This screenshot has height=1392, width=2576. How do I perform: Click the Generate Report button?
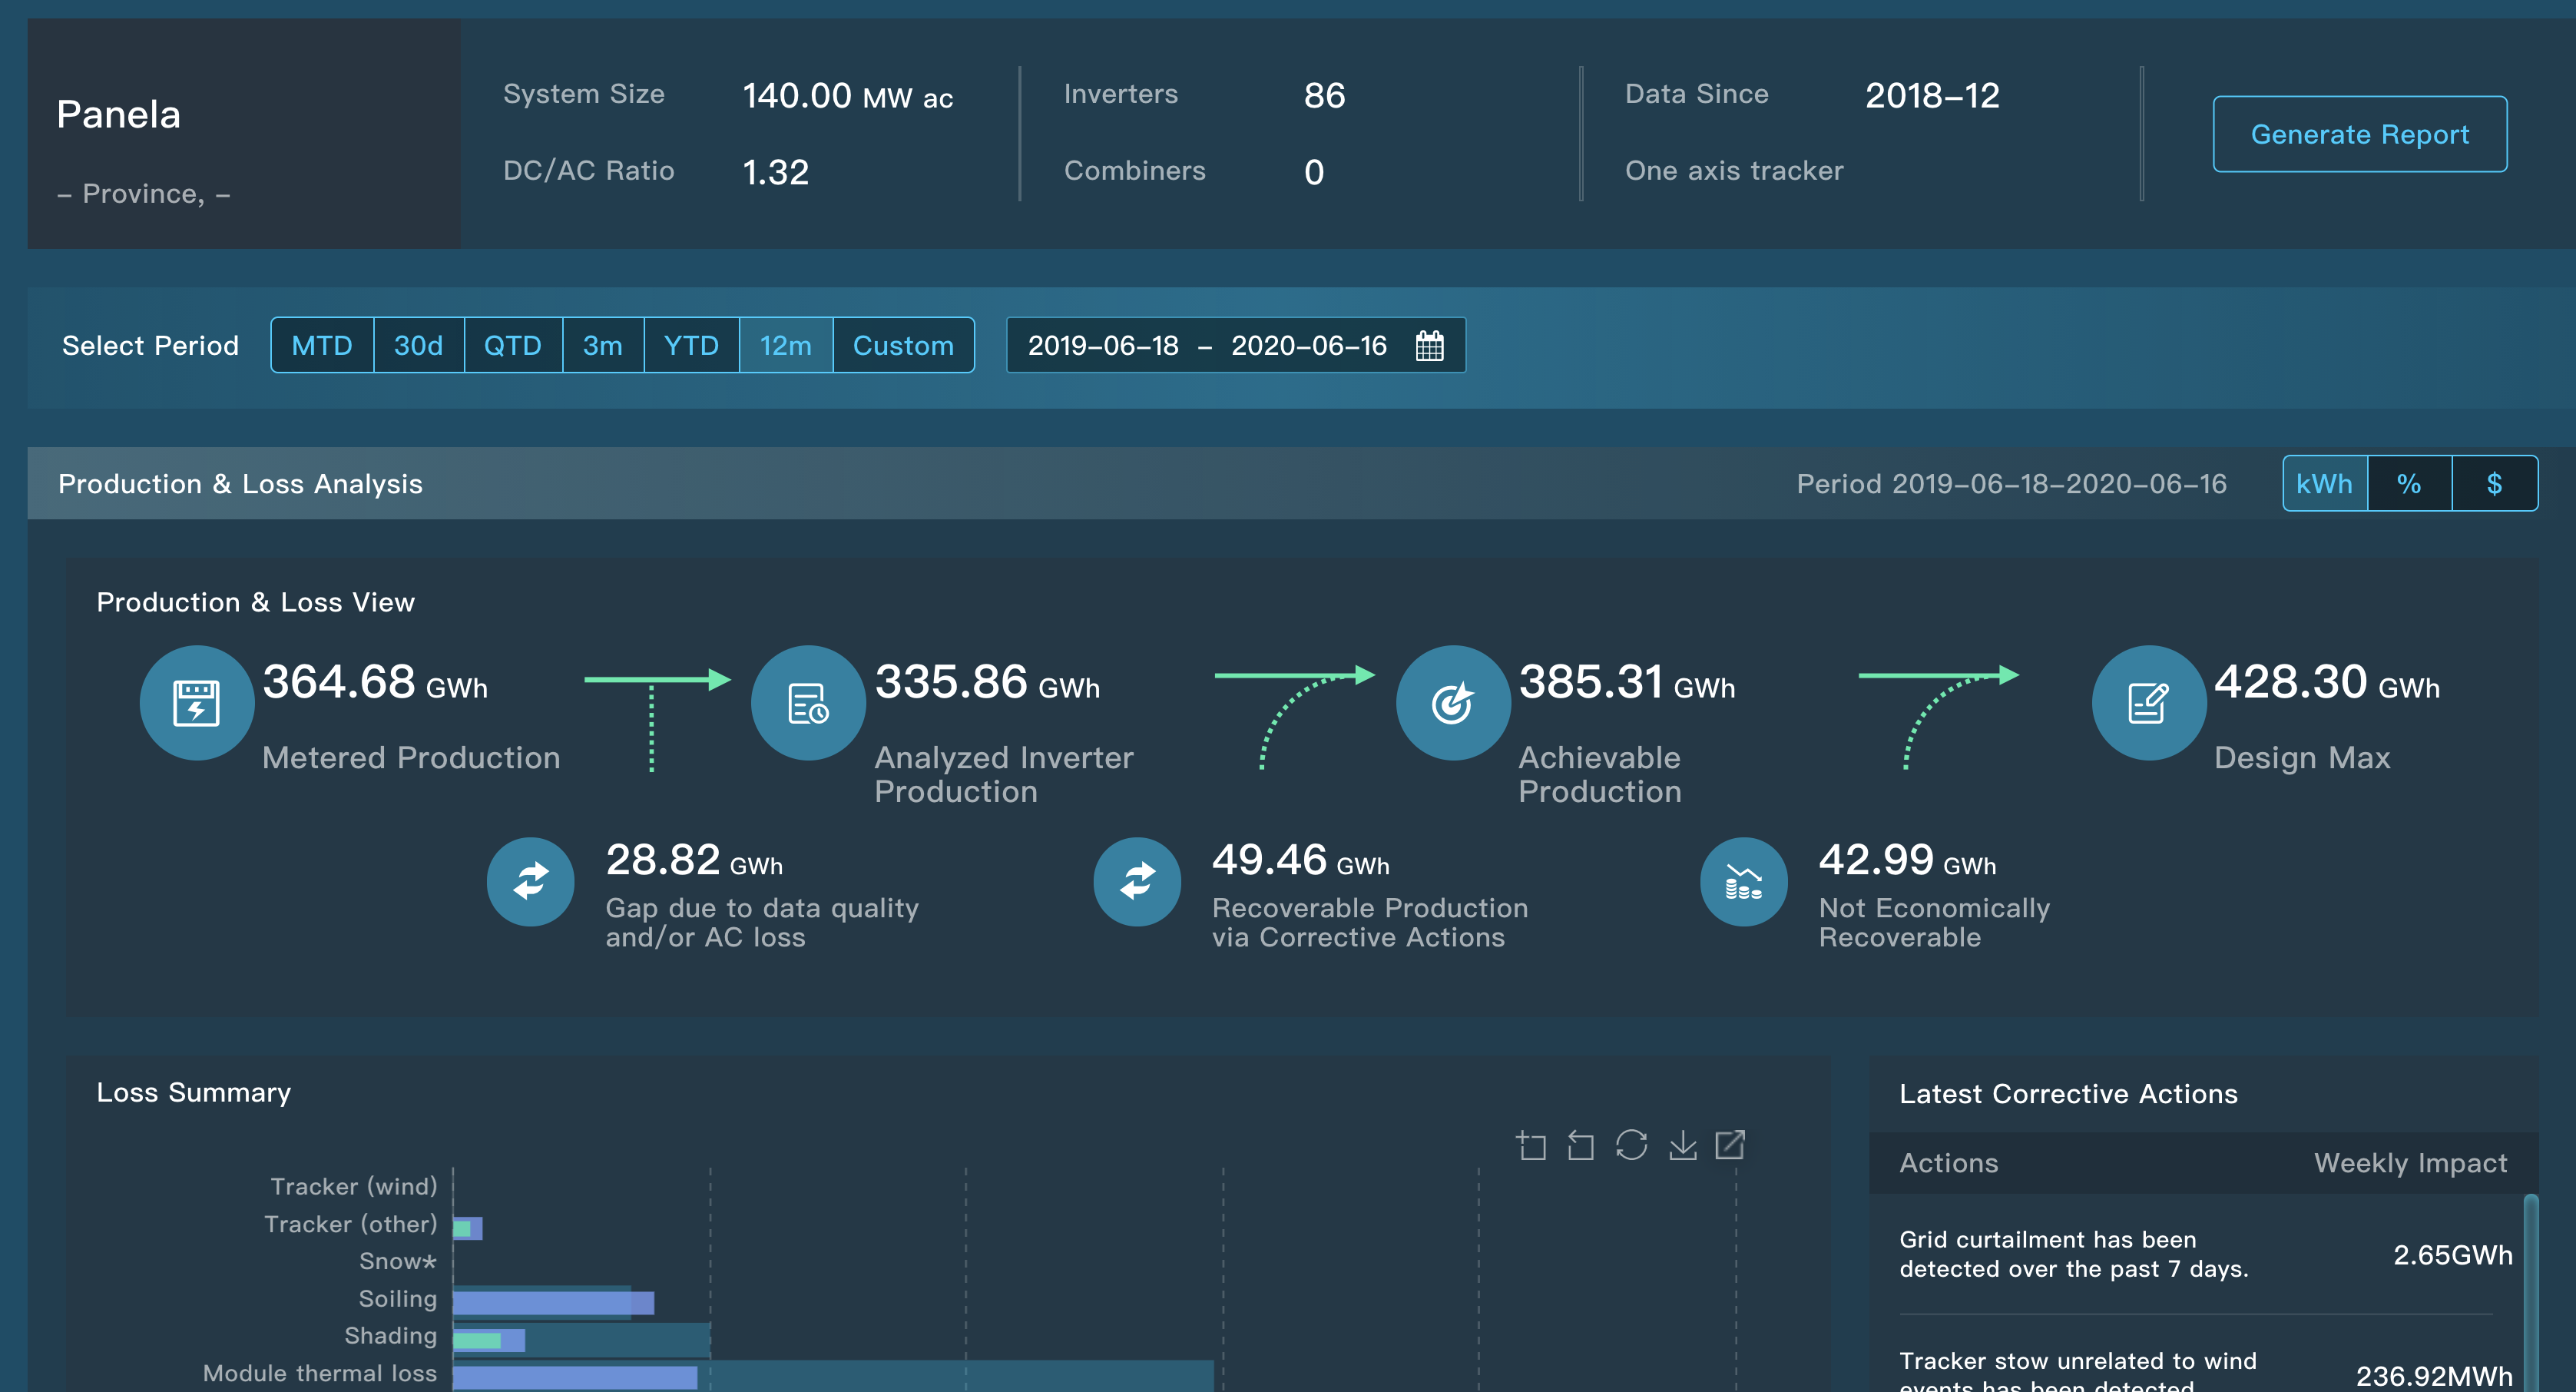pyautogui.click(x=2360, y=134)
